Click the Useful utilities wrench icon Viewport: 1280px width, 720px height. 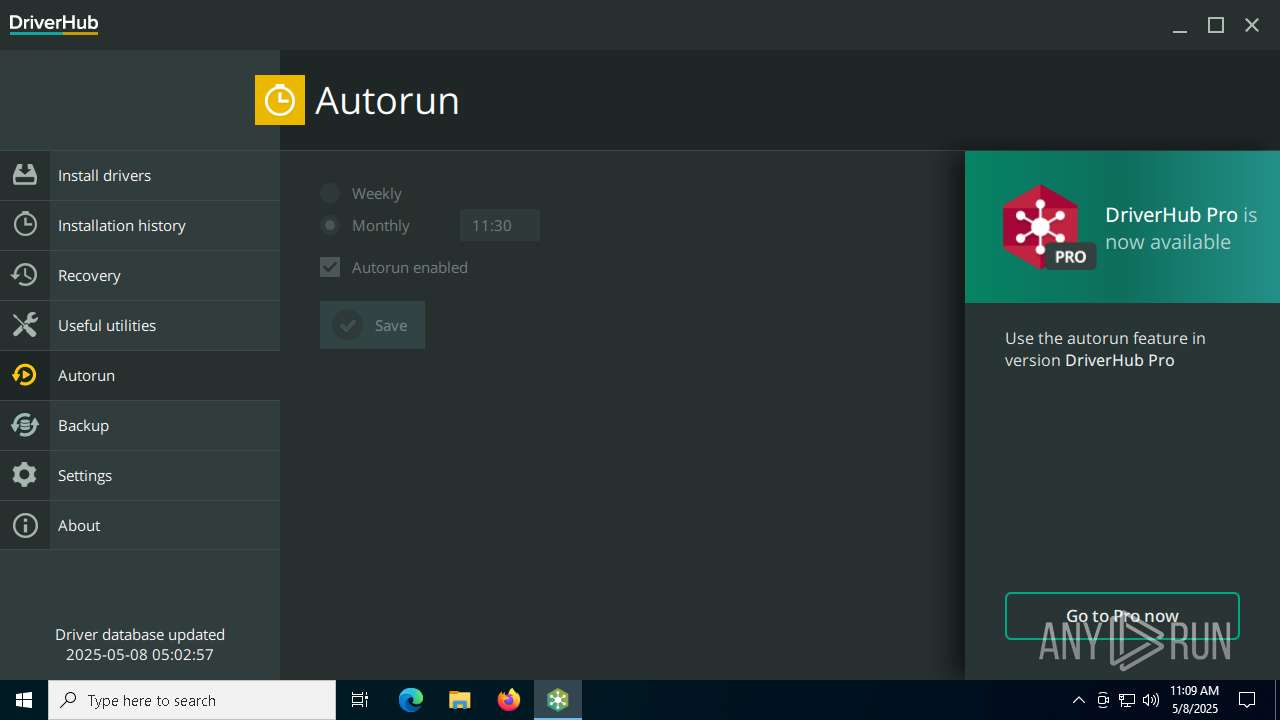[x=25, y=325]
